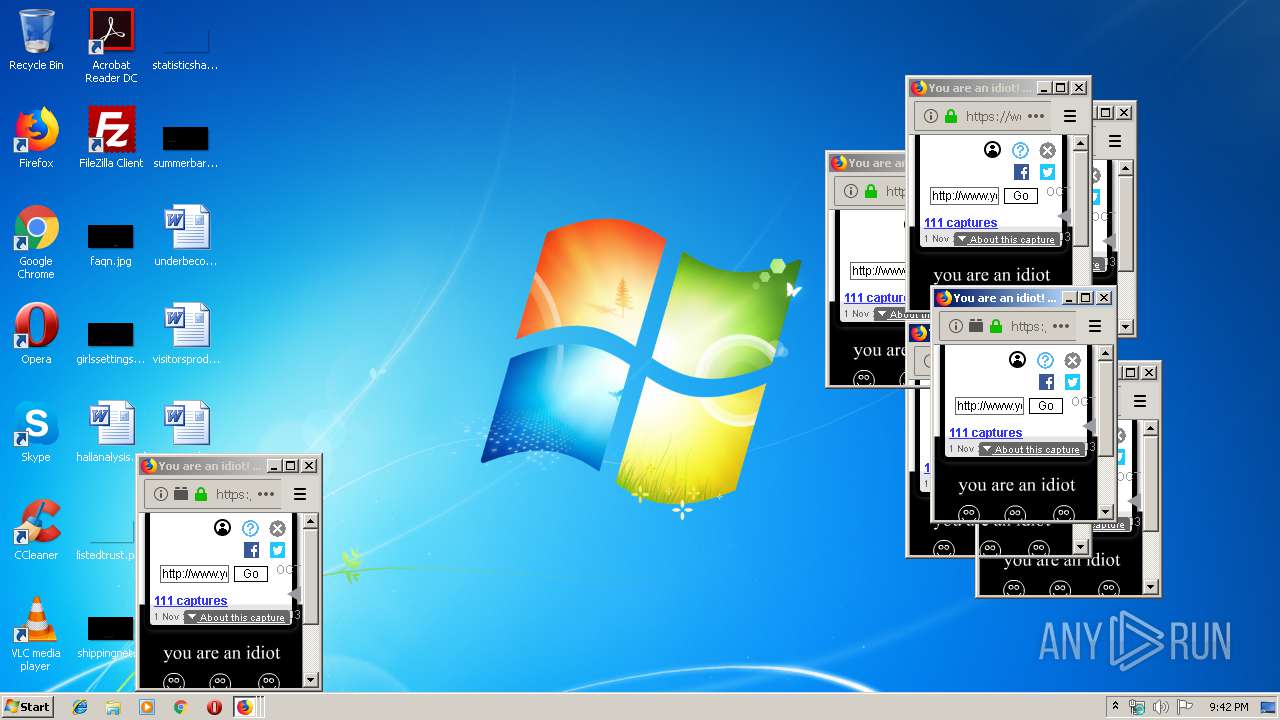Open 111 captures link in frontmost right-side window
The height and width of the screenshot is (720, 1280).
[985, 433]
